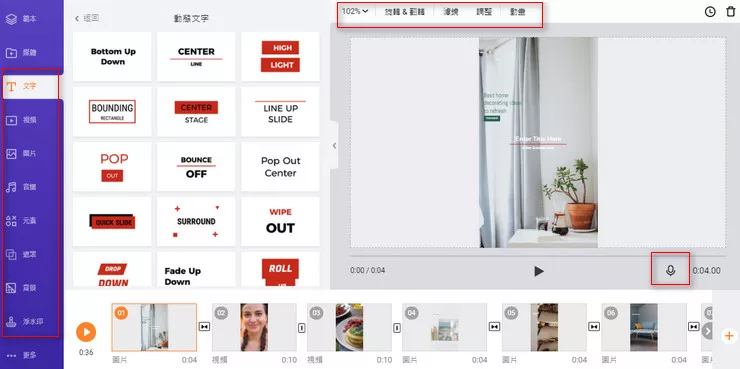The width and height of the screenshot is (740, 369).
Task: Open the 音樂 music section in sidebar
Action: [x=21, y=187]
